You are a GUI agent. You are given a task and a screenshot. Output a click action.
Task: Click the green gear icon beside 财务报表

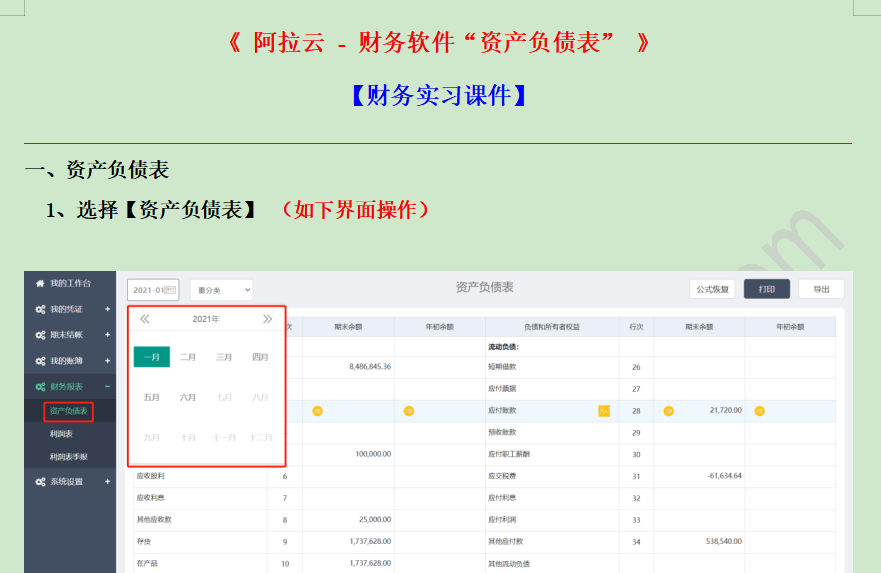[x=40, y=386]
